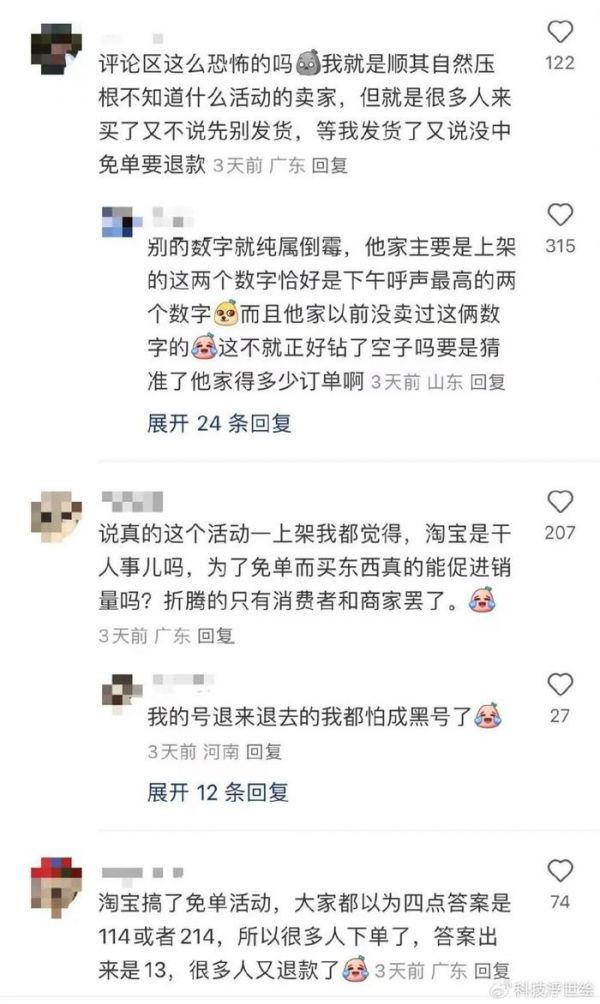Screen dimensions: 600x1004
Task: Reply to the 河南 user's comment
Action: [x=263, y=752]
